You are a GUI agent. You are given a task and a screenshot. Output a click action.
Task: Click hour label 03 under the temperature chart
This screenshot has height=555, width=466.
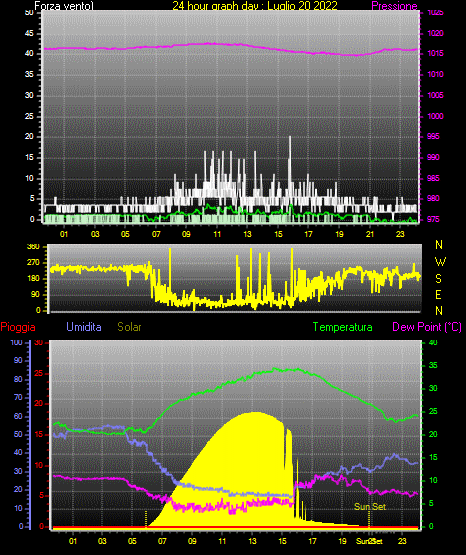pyautogui.click(x=102, y=541)
